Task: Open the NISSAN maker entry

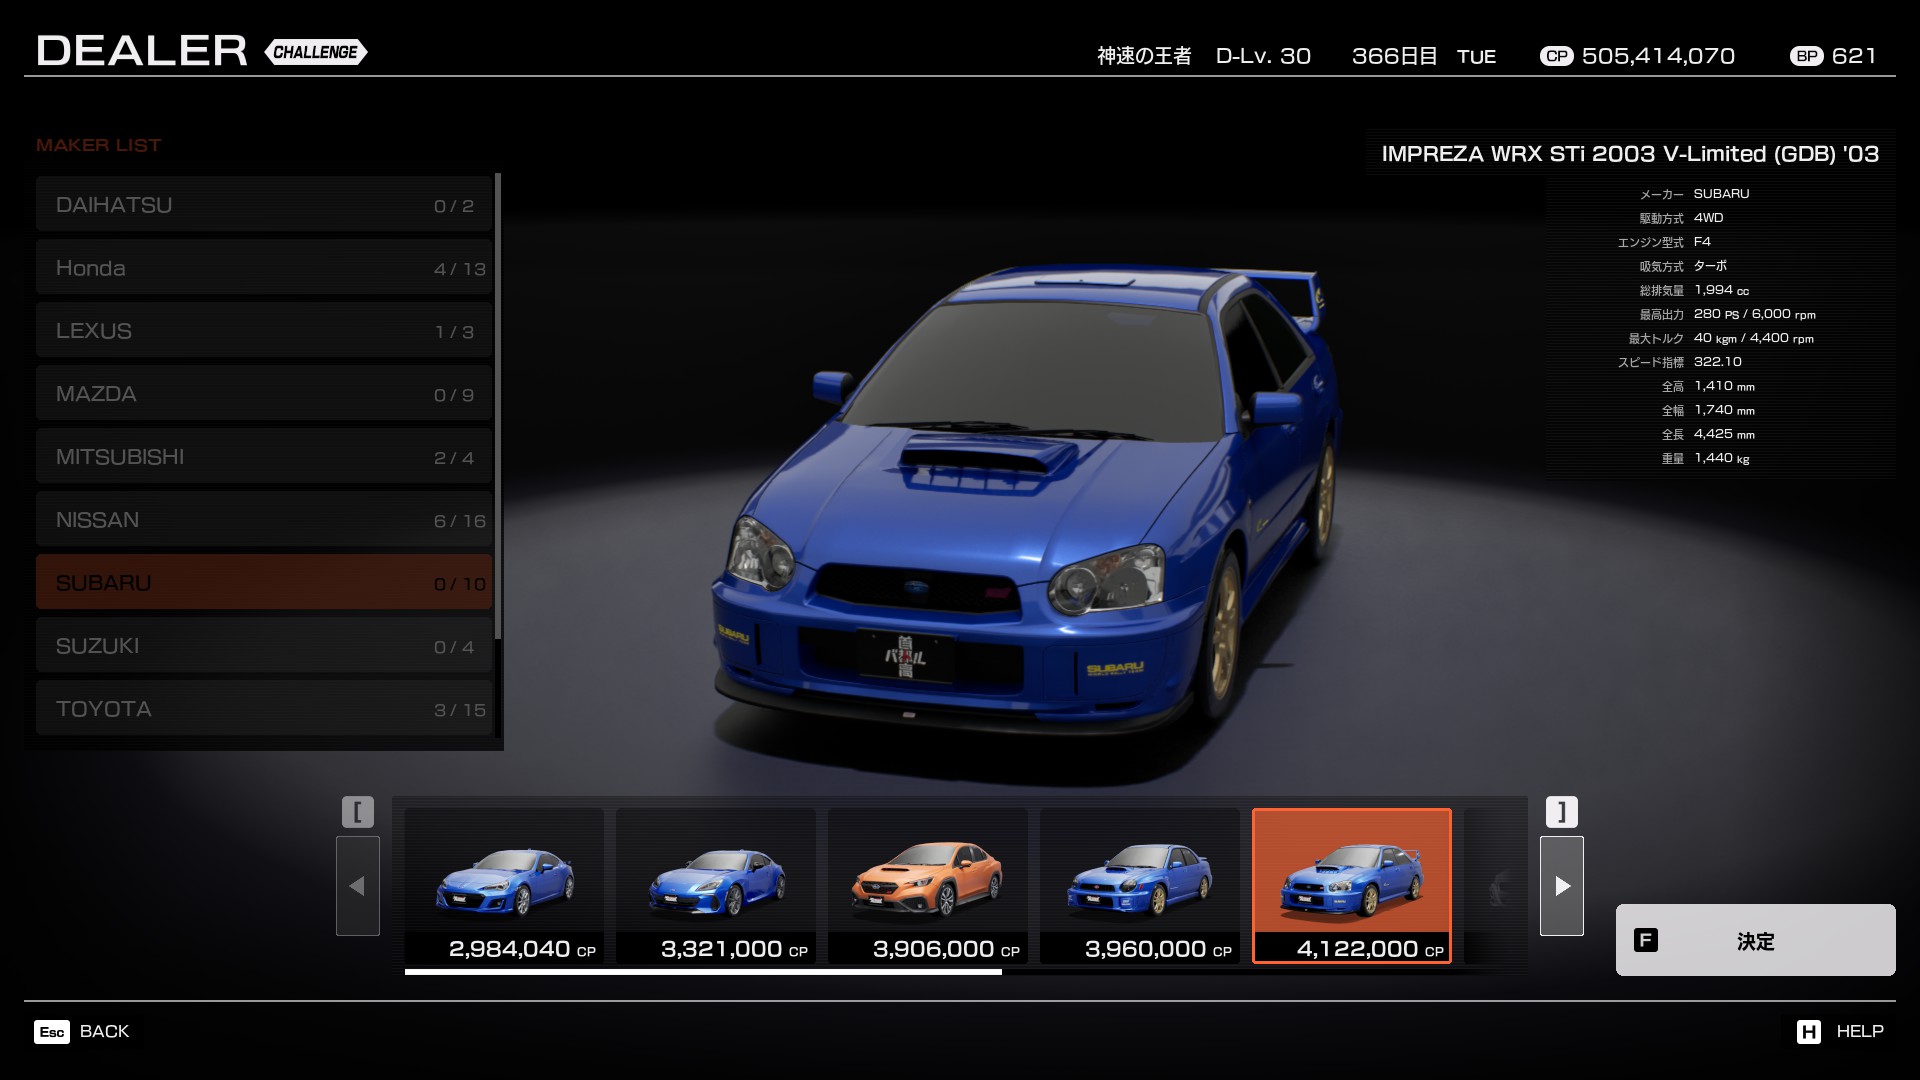Action: [x=264, y=520]
